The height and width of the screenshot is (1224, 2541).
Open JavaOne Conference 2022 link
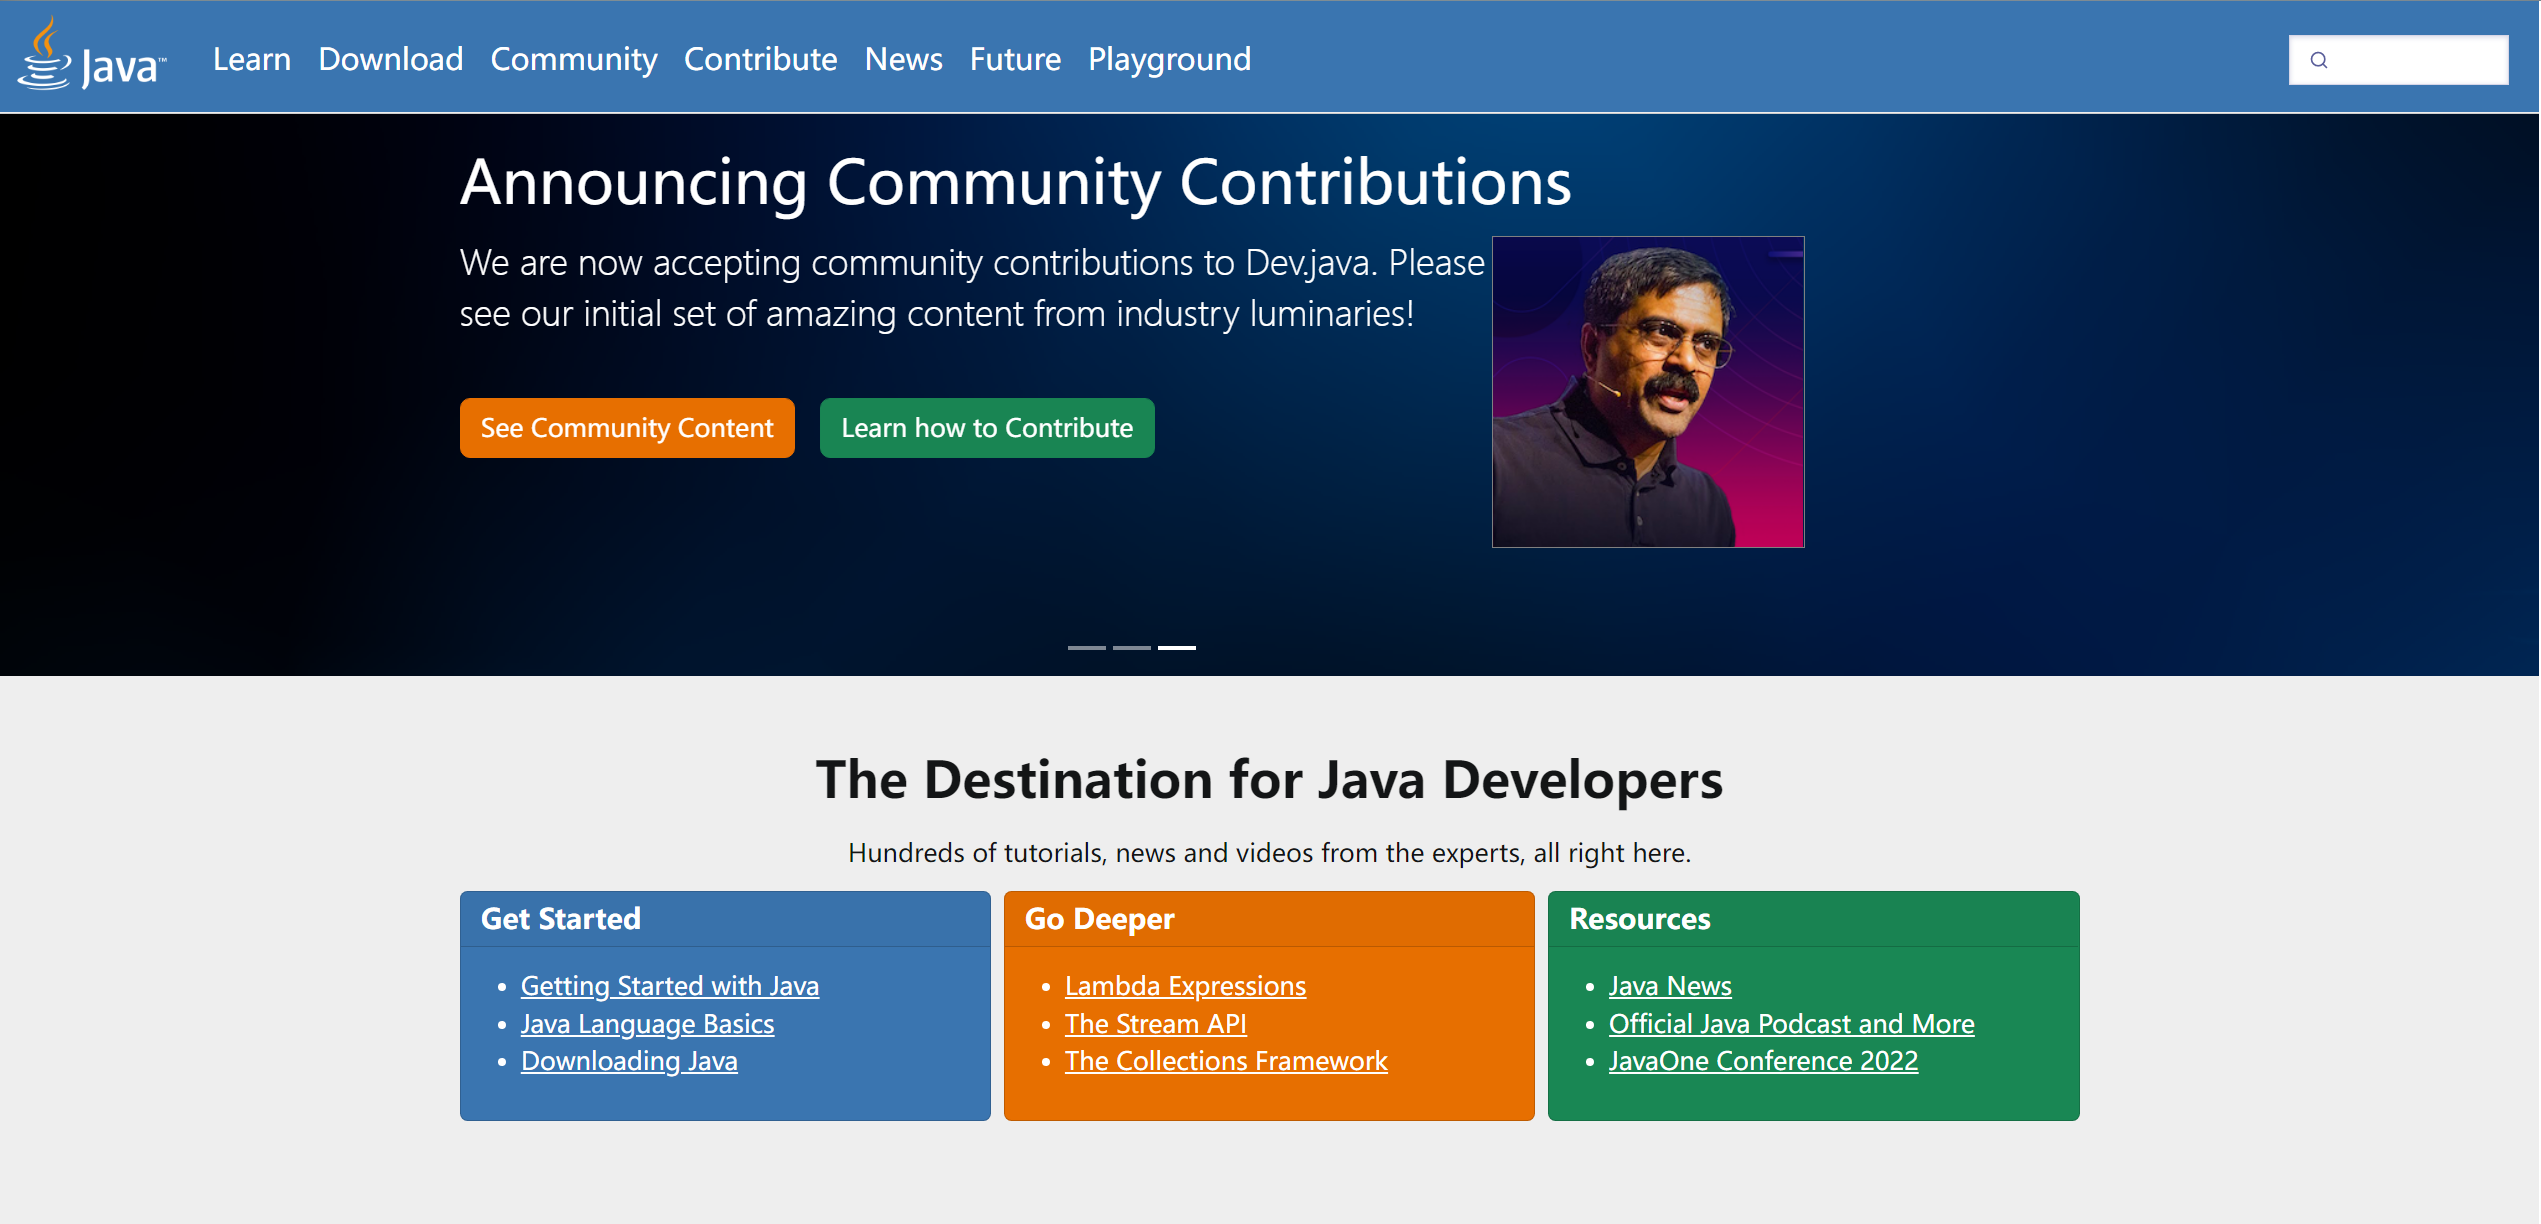point(1762,1061)
